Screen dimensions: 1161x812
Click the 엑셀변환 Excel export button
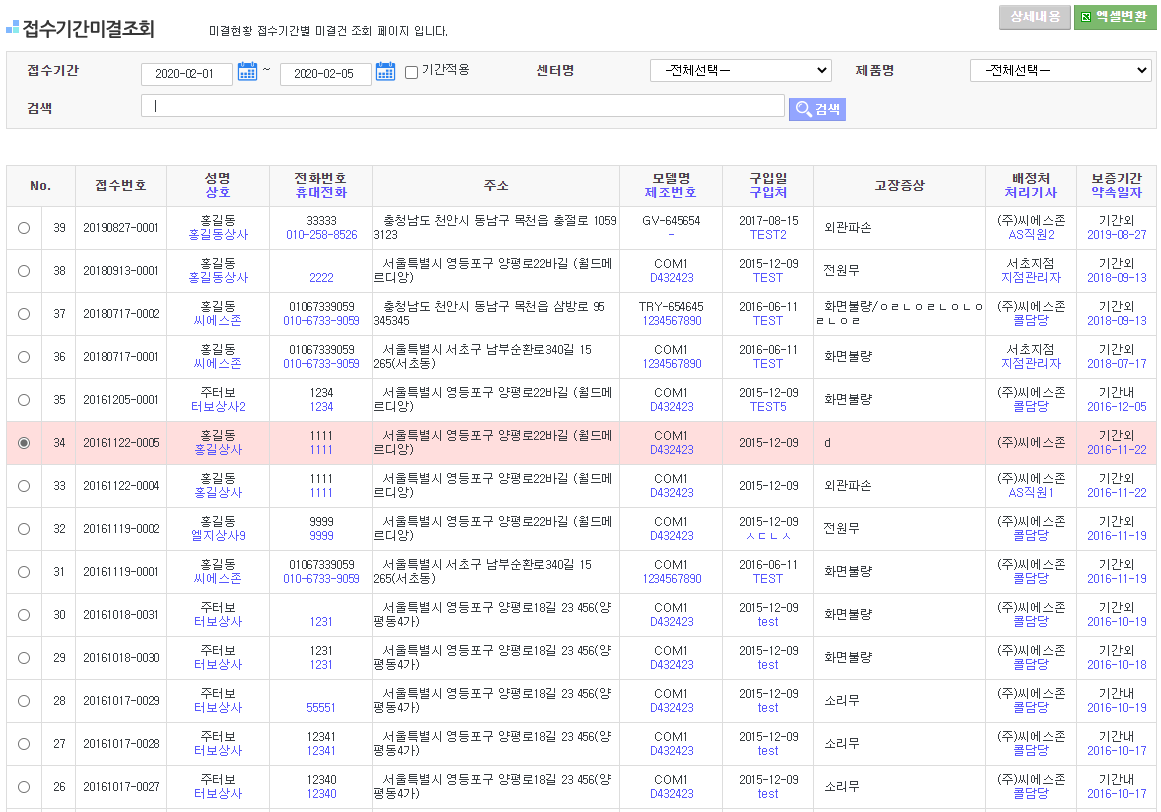pos(1114,17)
